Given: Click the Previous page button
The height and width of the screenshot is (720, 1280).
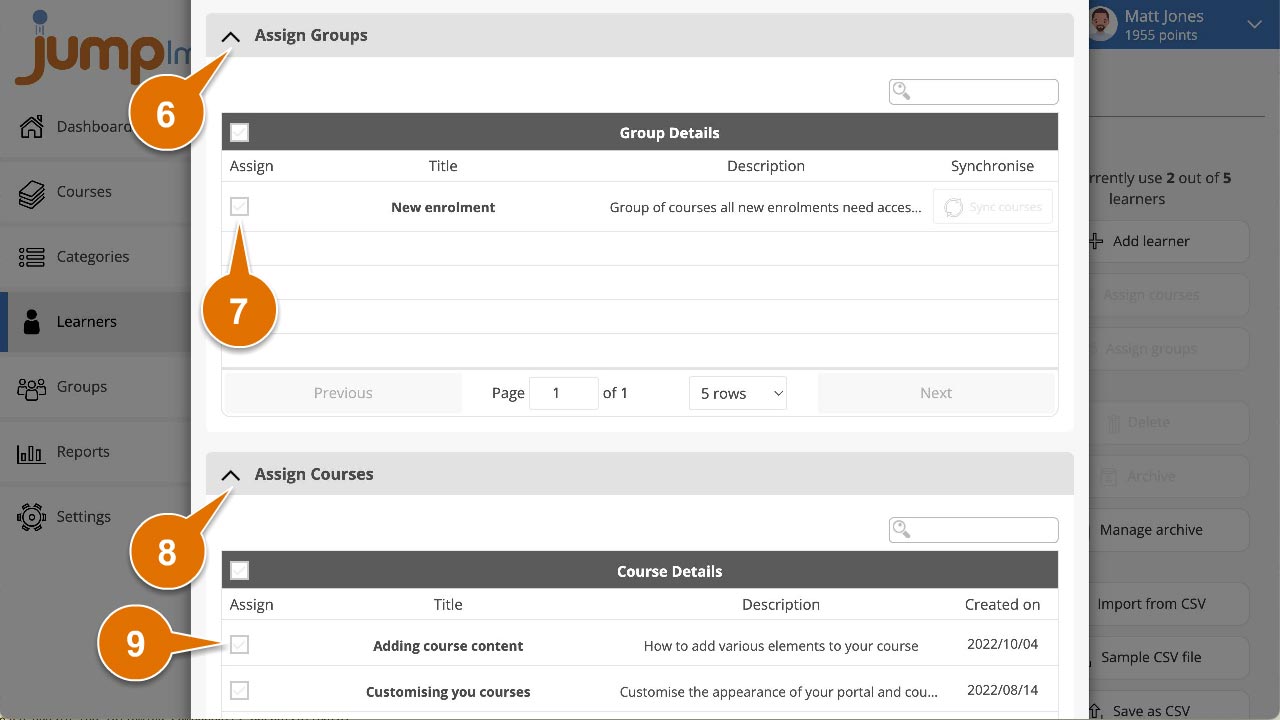Looking at the screenshot, I should (343, 393).
